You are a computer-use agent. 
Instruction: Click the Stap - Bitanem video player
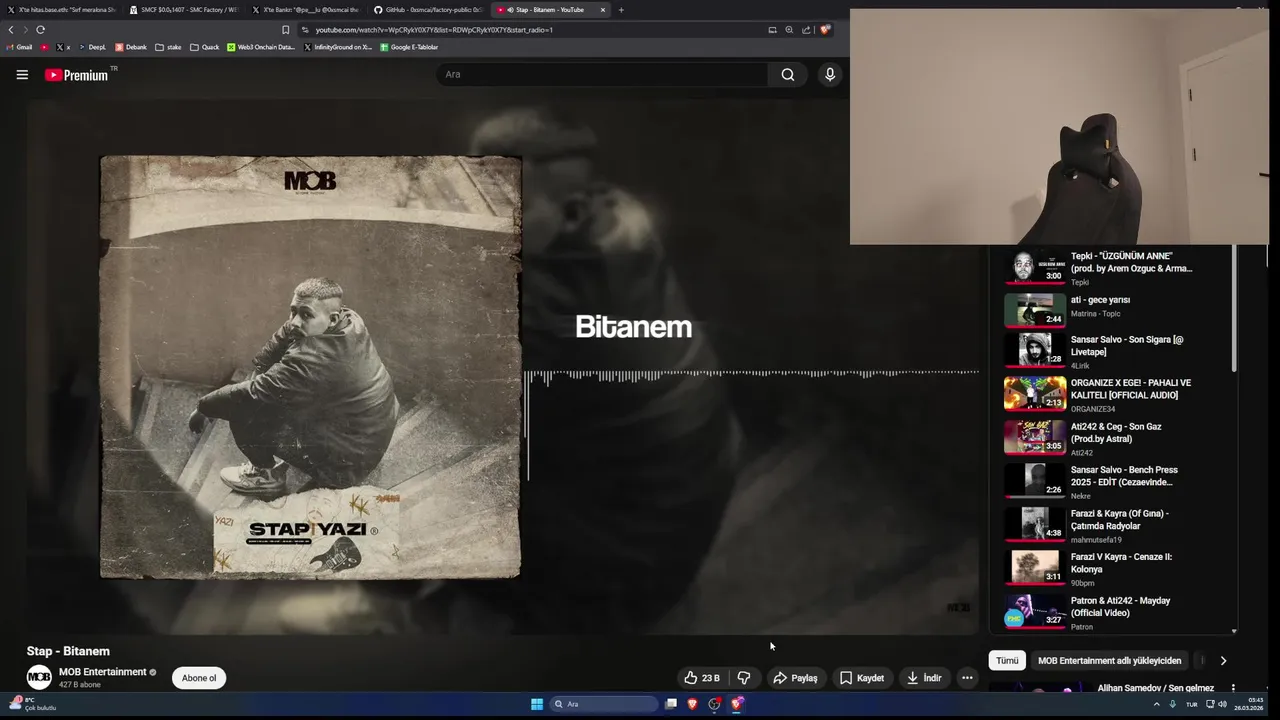pos(503,367)
